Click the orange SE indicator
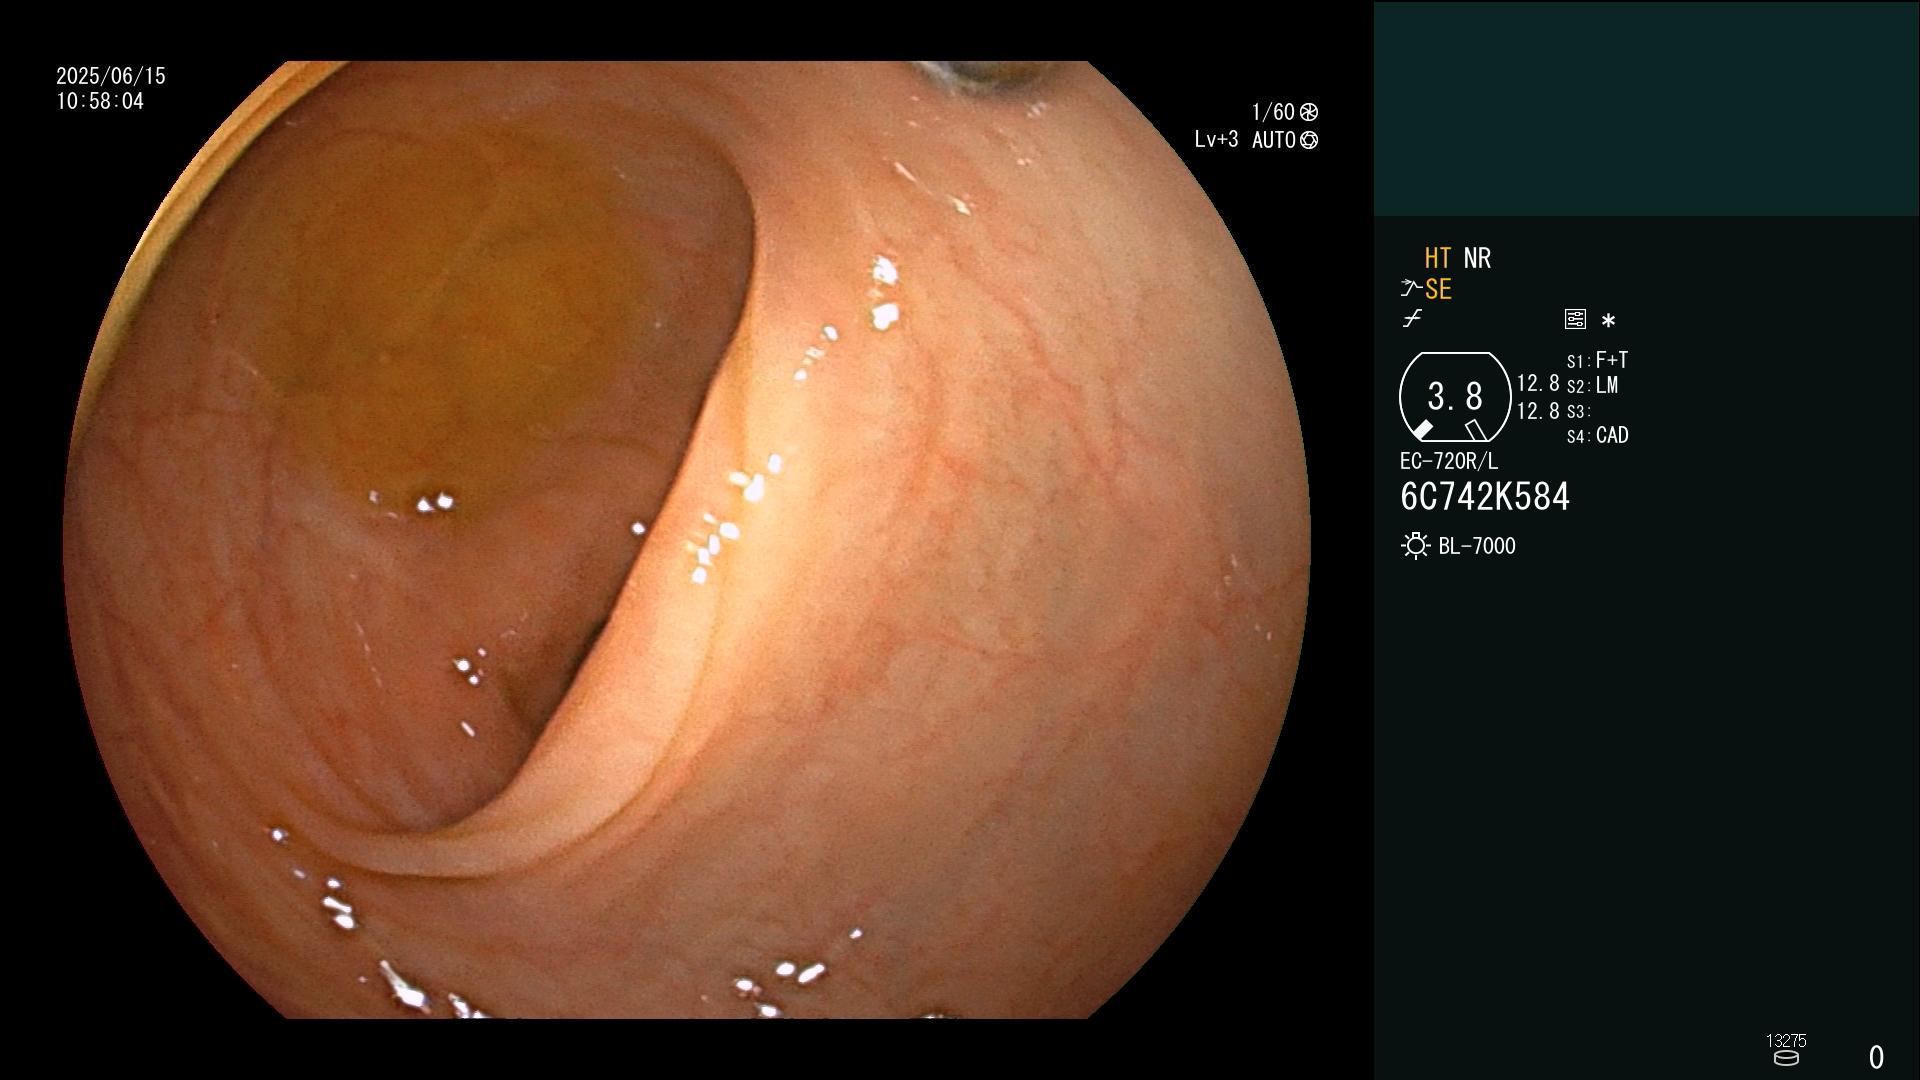 pos(1438,289)
